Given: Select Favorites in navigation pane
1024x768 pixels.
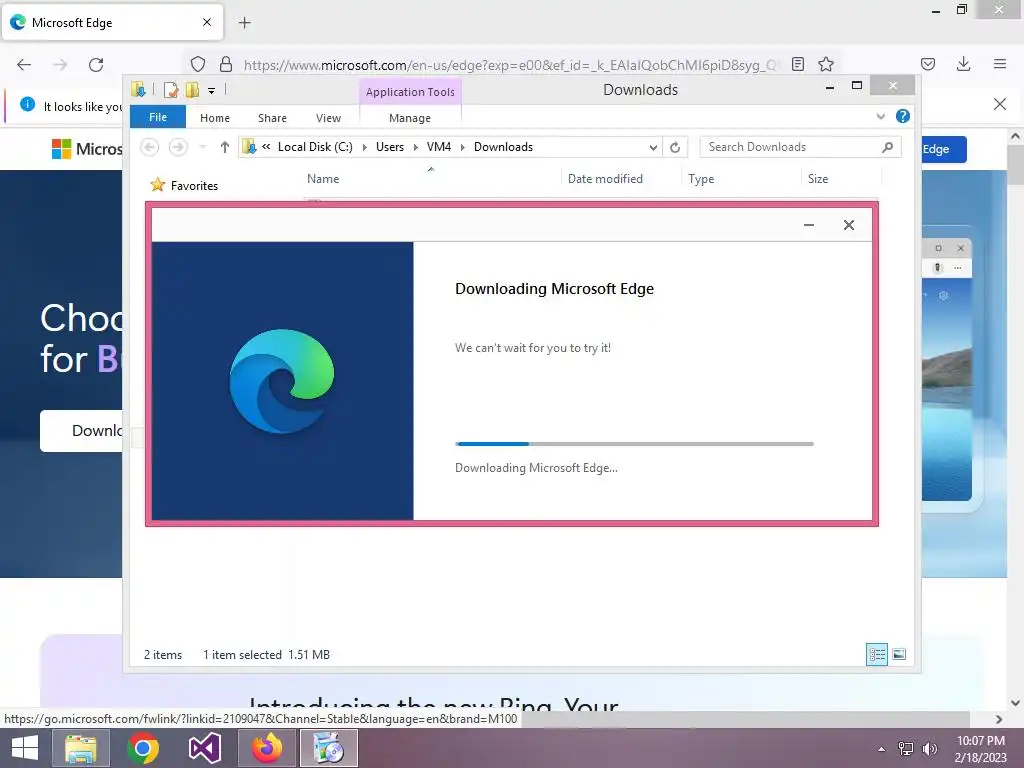Looking at the screenshot, I should (185, 185).
